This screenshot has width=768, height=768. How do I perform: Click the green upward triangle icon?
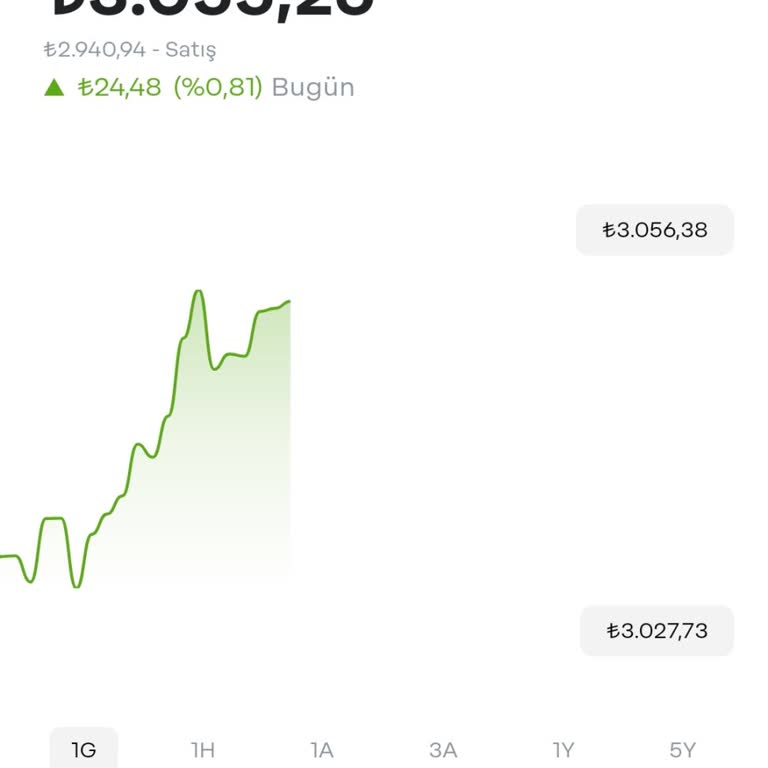pos(54,88)
